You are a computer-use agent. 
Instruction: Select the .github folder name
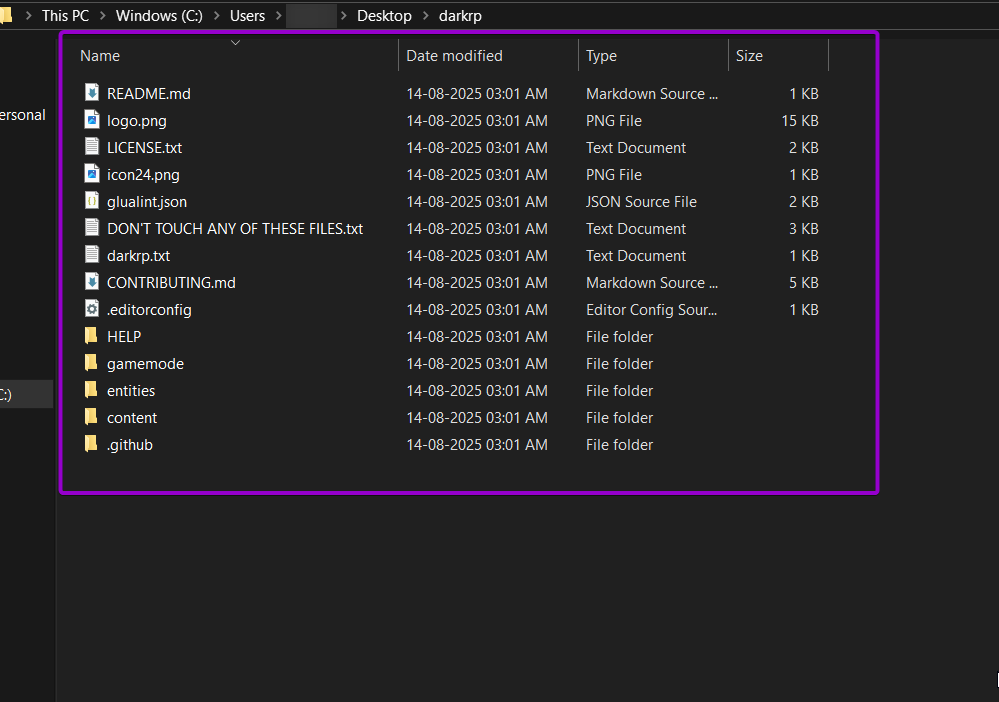130,445
